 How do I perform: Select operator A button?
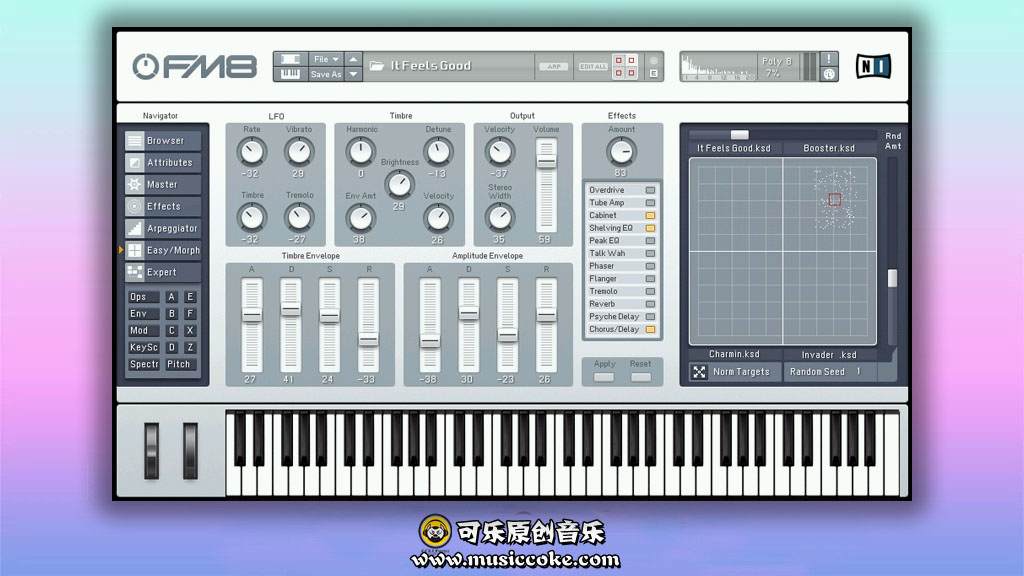click(x=172, y=296)
